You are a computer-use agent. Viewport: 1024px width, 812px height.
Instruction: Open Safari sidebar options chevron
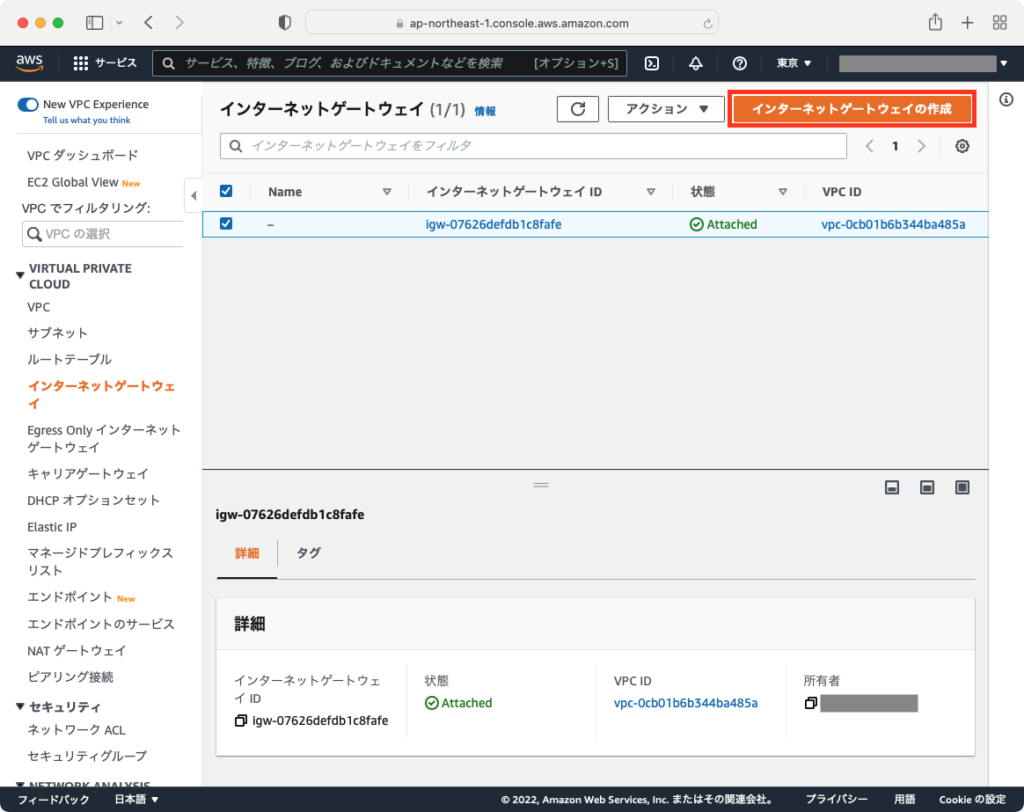(119, 23)
